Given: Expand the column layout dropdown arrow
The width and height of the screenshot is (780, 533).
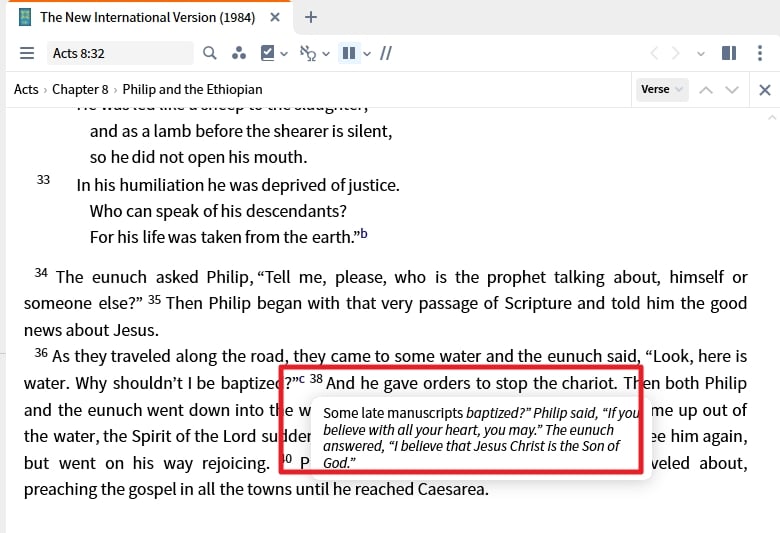Looking at the screenshot, I should point(367,54).
